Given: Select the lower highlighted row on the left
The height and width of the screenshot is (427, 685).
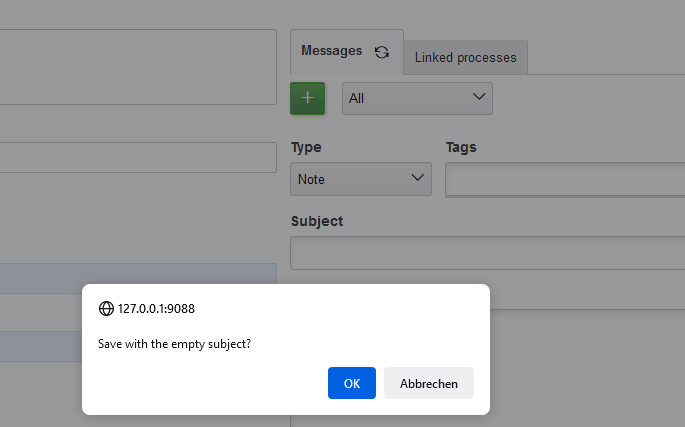Looking at the screenshot, I should pos(137,345).
